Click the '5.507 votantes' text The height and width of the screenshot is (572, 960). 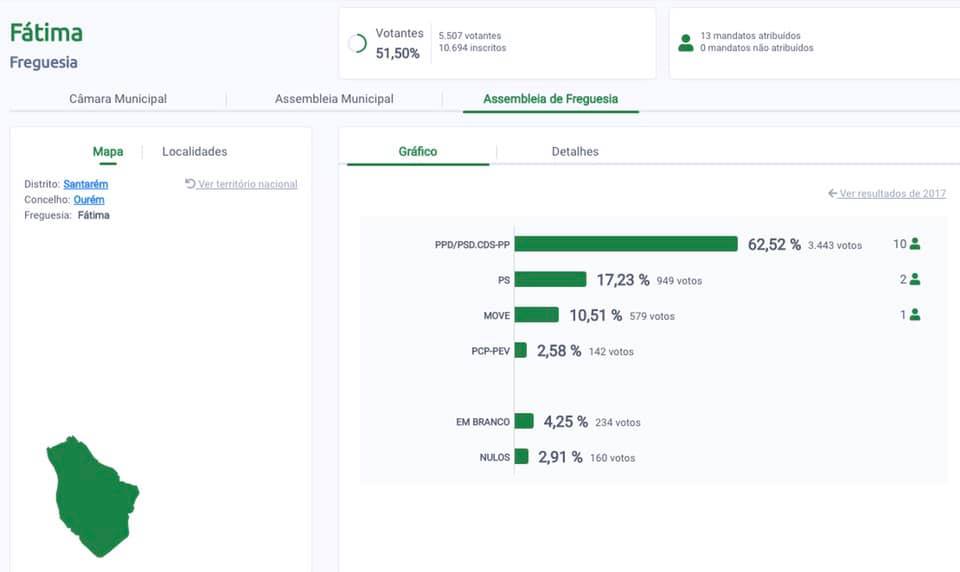pos(470,36)
